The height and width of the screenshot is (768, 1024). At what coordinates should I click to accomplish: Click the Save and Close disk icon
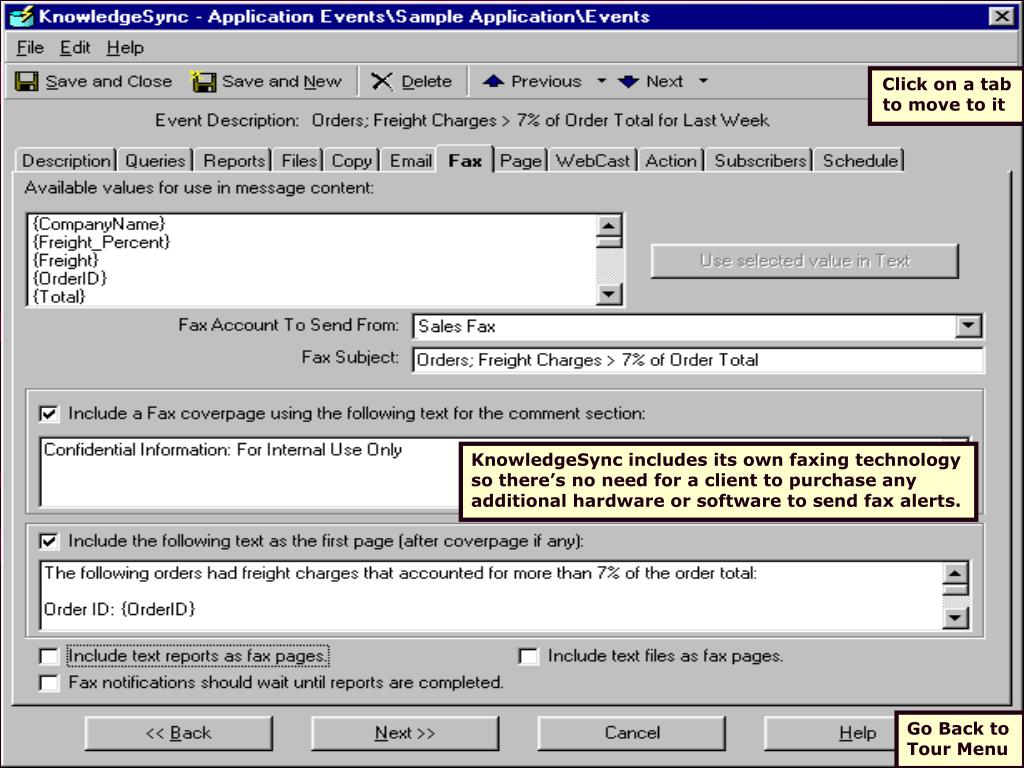tap(27, 82)
